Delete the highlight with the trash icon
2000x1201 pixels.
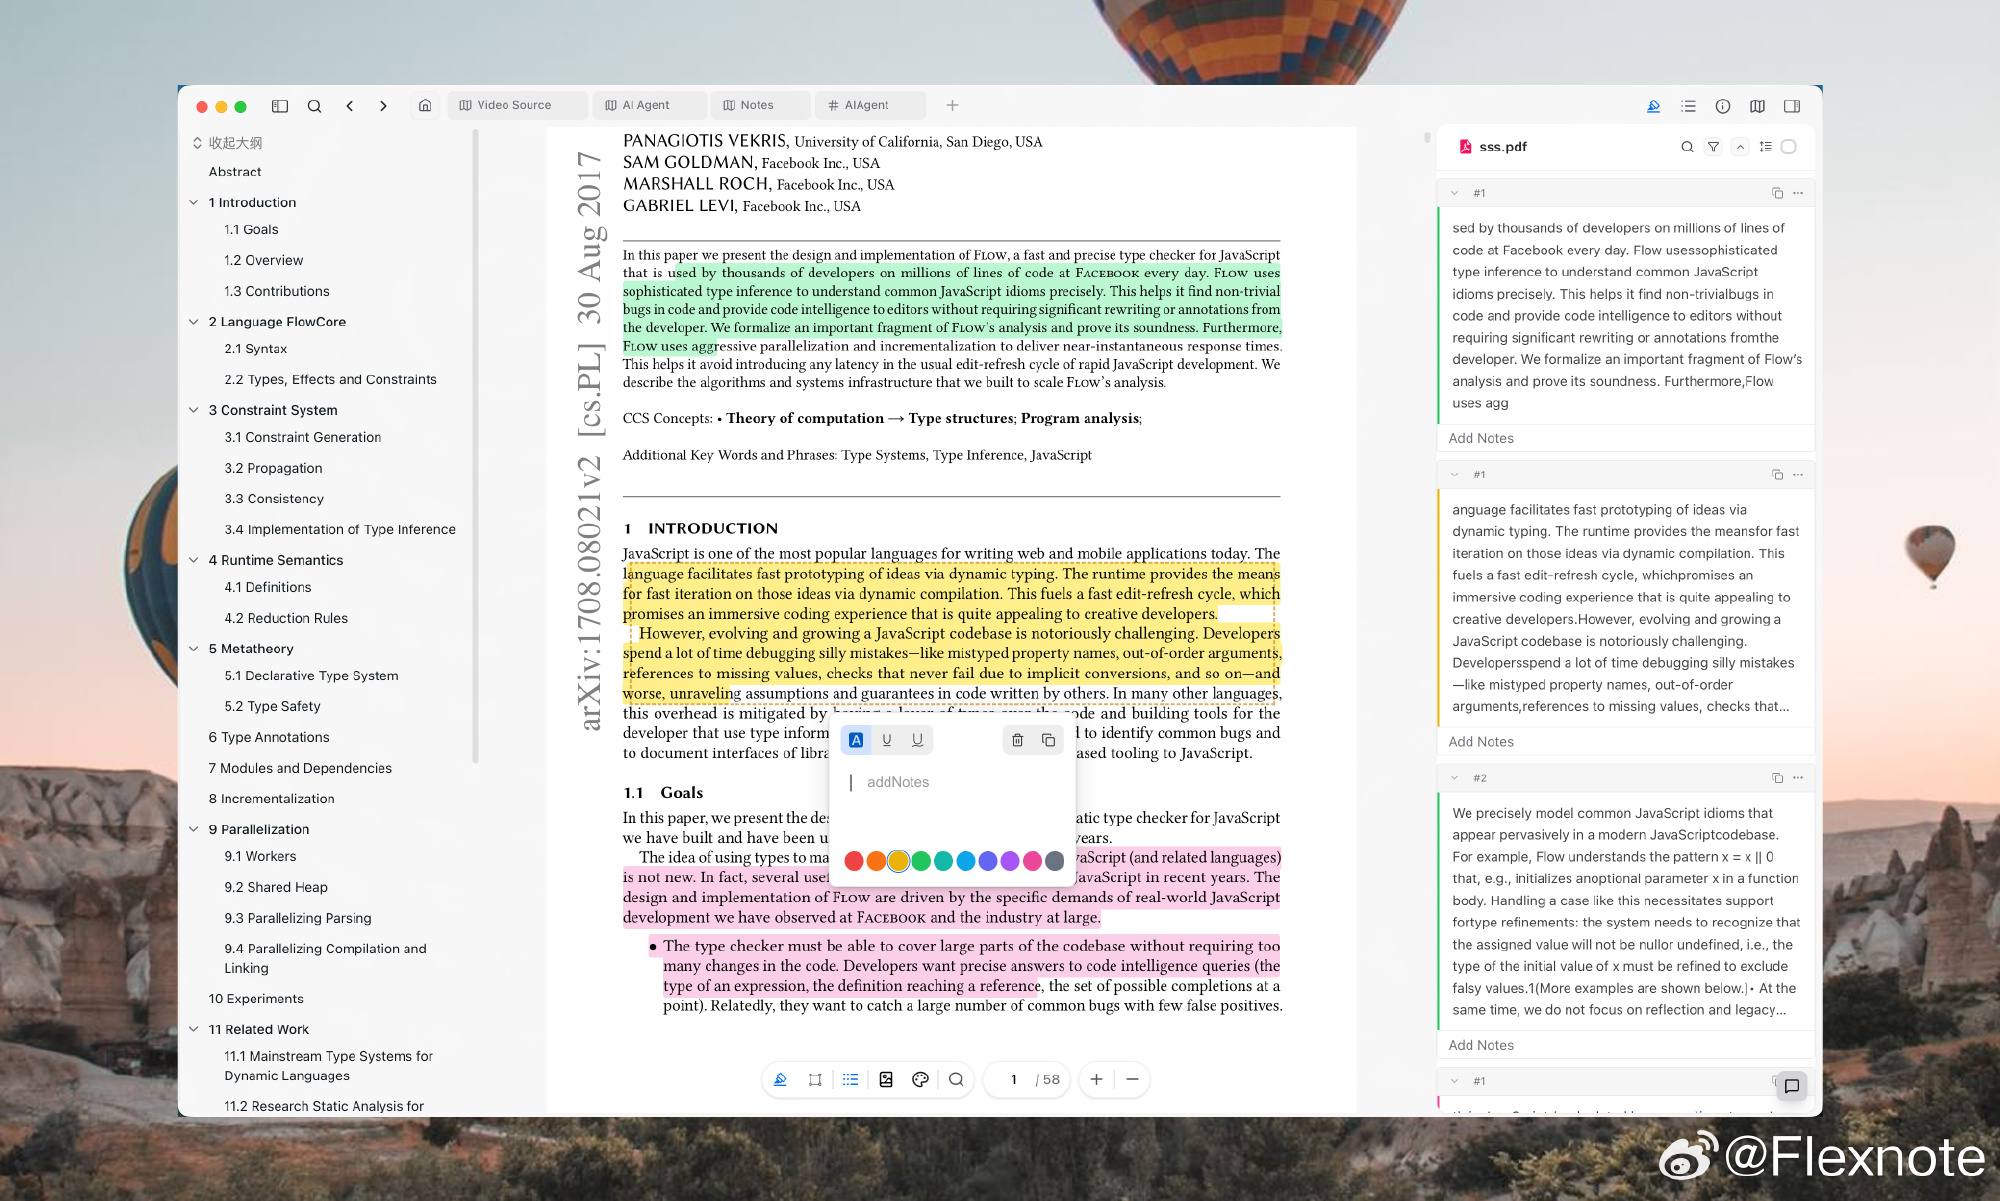click(x=1017, y=740)
